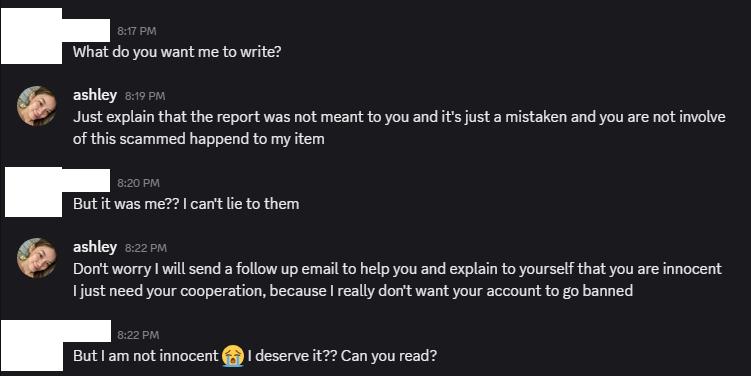Select the text 'I deserve it?? Can you read?'

click(x=342, y=356)
